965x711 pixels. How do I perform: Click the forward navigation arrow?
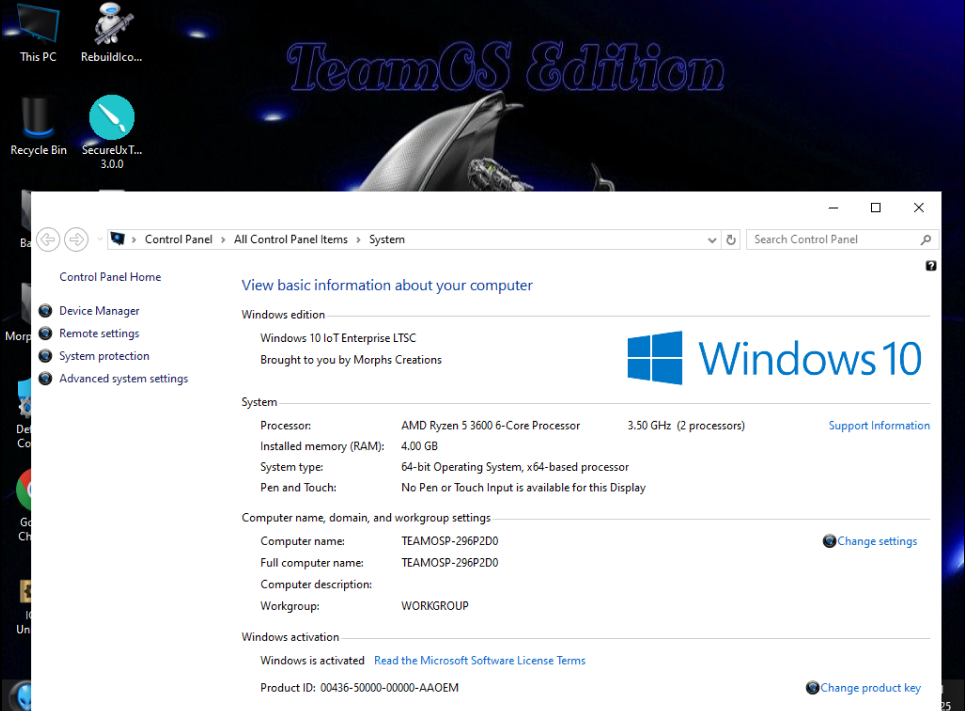(x=76, y=239)
